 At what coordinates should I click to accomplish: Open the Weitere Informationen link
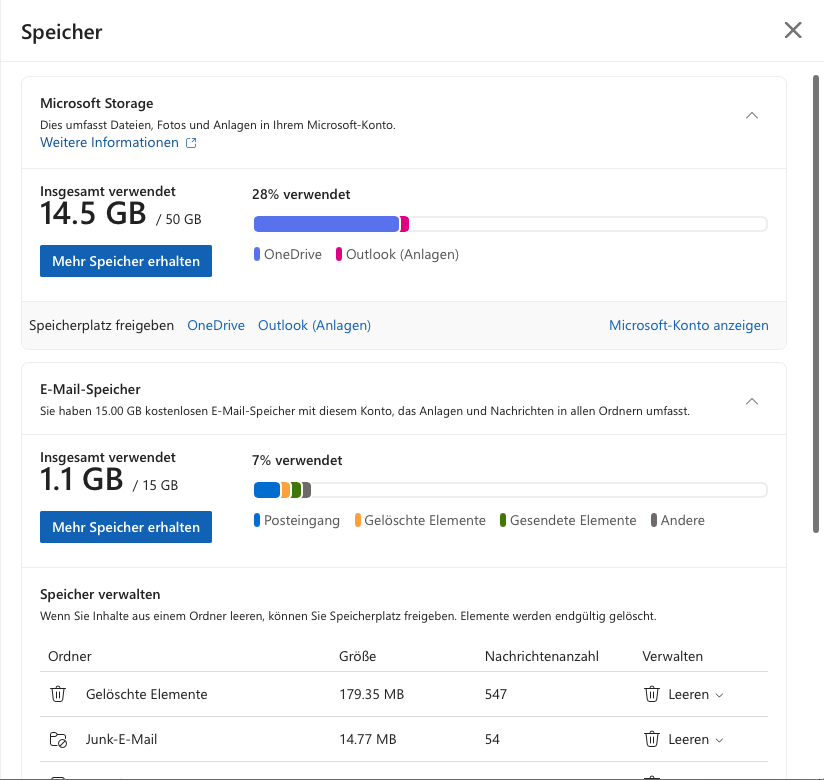[x=109, y=142]
